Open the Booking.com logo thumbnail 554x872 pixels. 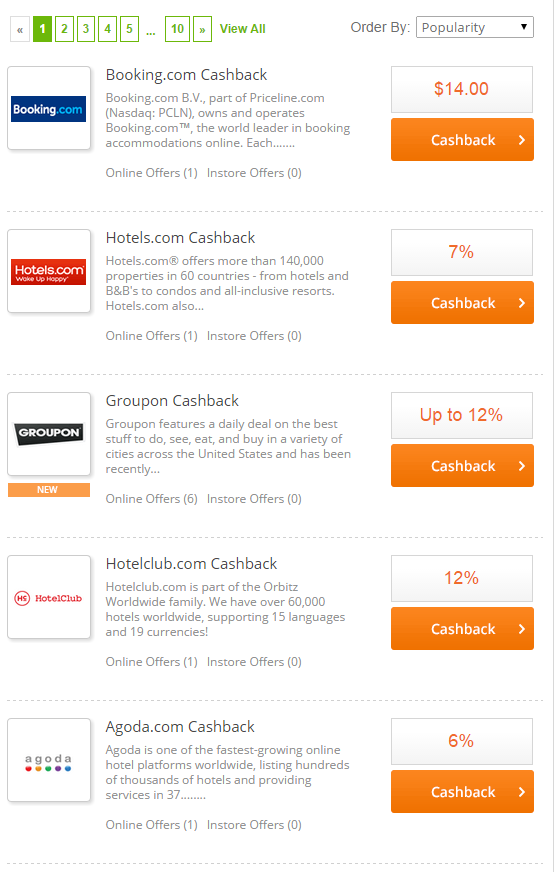click(49, 108)
